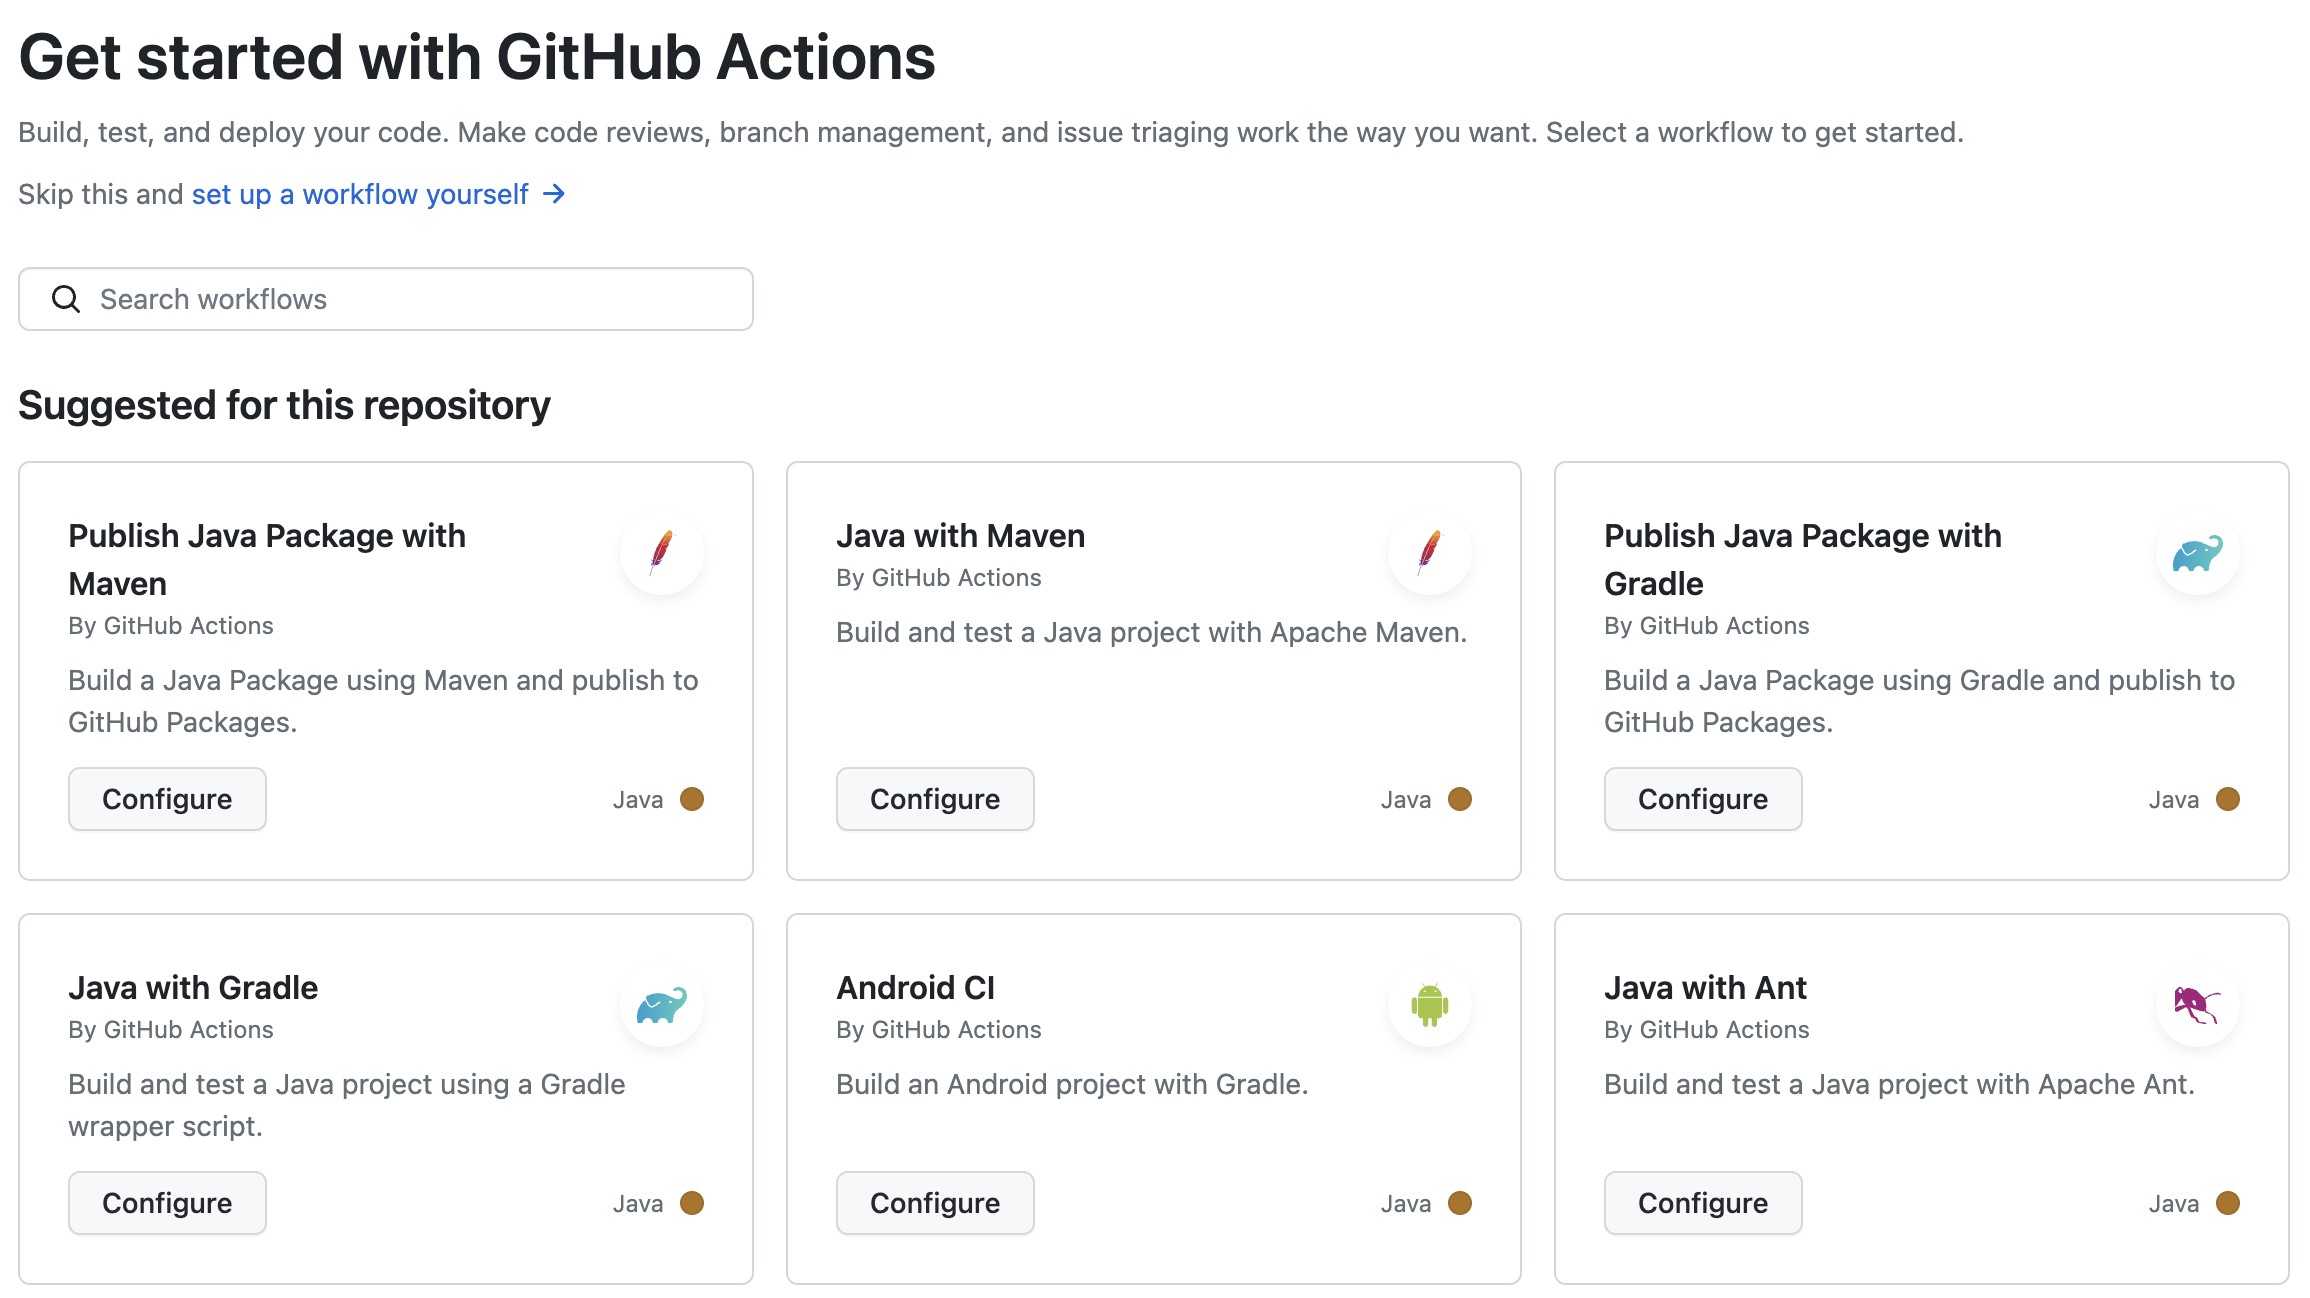The image size is (2310, 1298).
Task: Click the Maven icon on Java with Maven card
Action: [x=1430, y=553]
